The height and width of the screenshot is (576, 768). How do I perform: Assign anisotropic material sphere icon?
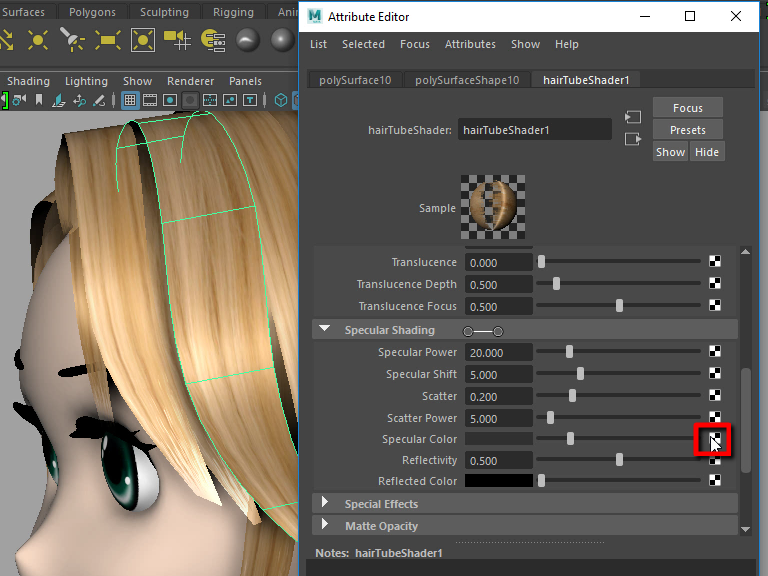(248, 40)
